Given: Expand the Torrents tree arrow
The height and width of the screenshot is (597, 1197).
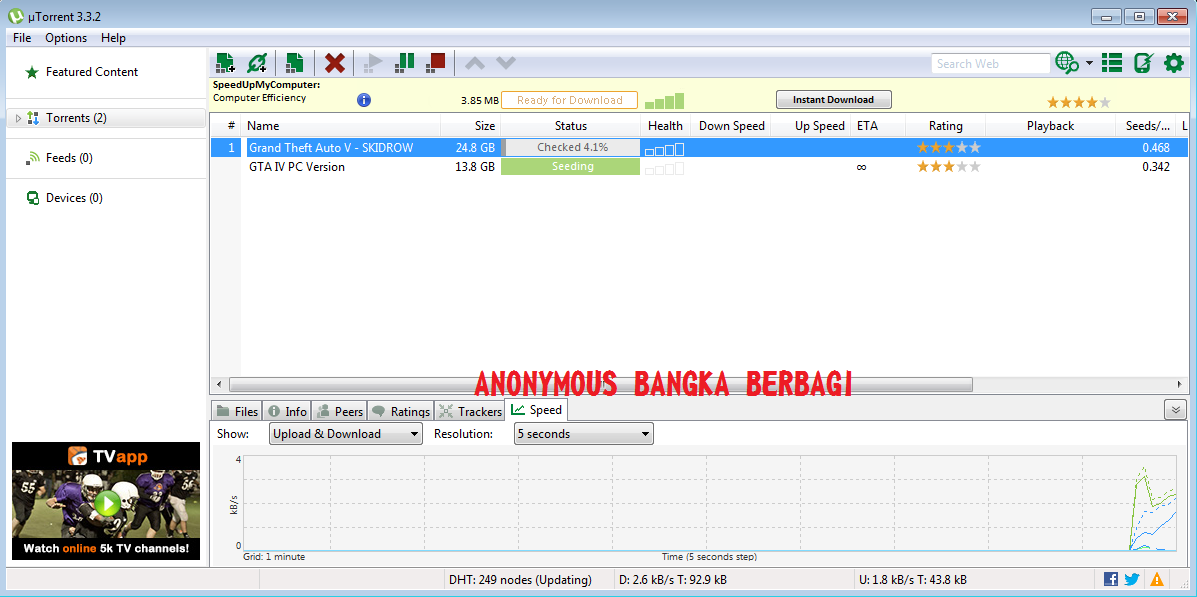Looking at the screenshot, I should coord(18,118).
